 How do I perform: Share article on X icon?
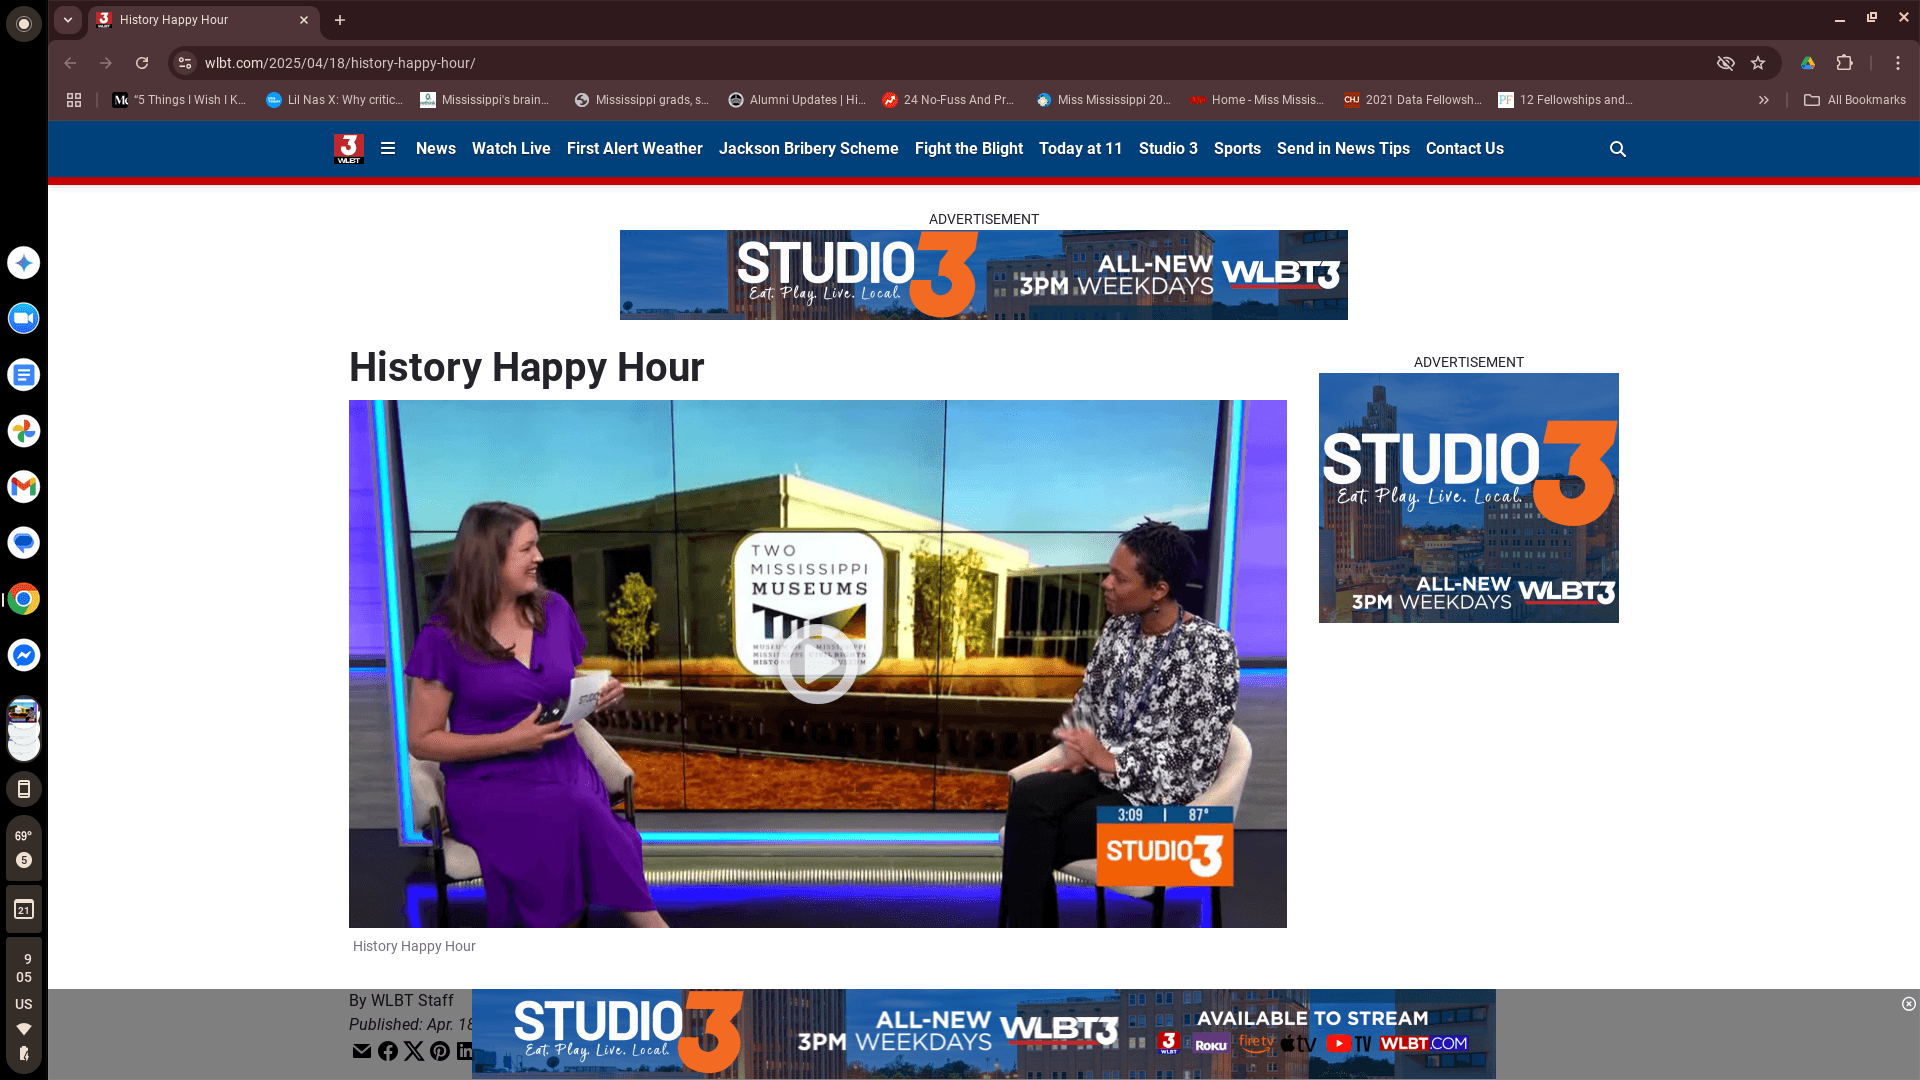(x=414, y=1051)
